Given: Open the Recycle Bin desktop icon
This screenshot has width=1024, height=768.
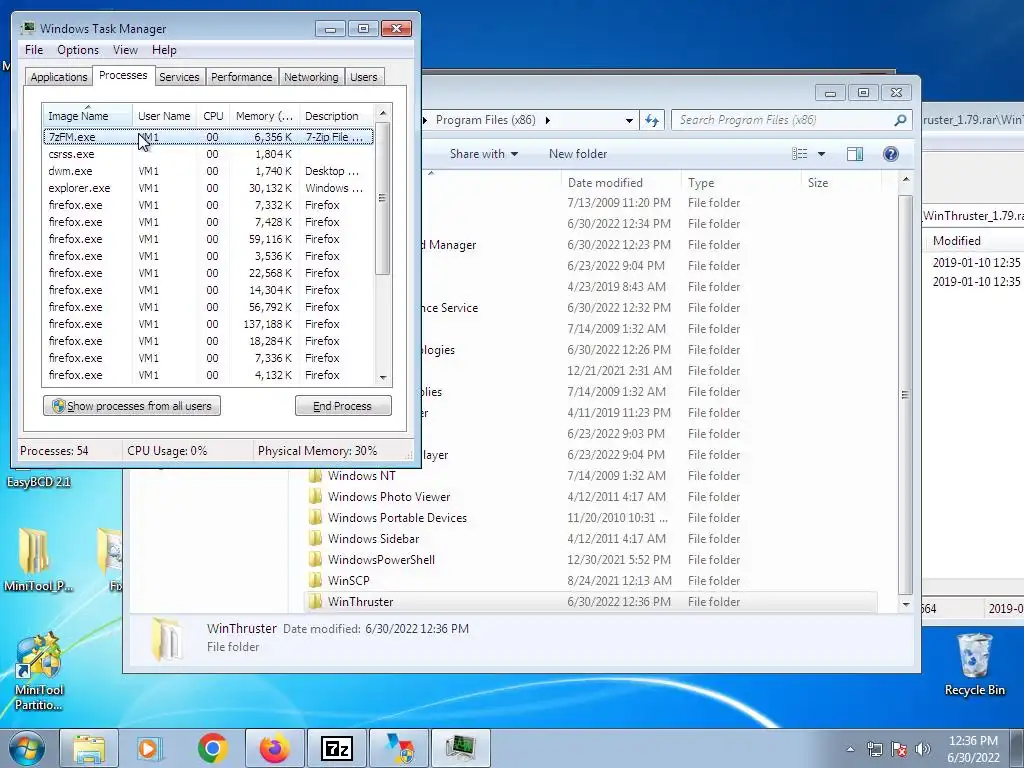Looking at the screenshot, I should pos(974,664).
